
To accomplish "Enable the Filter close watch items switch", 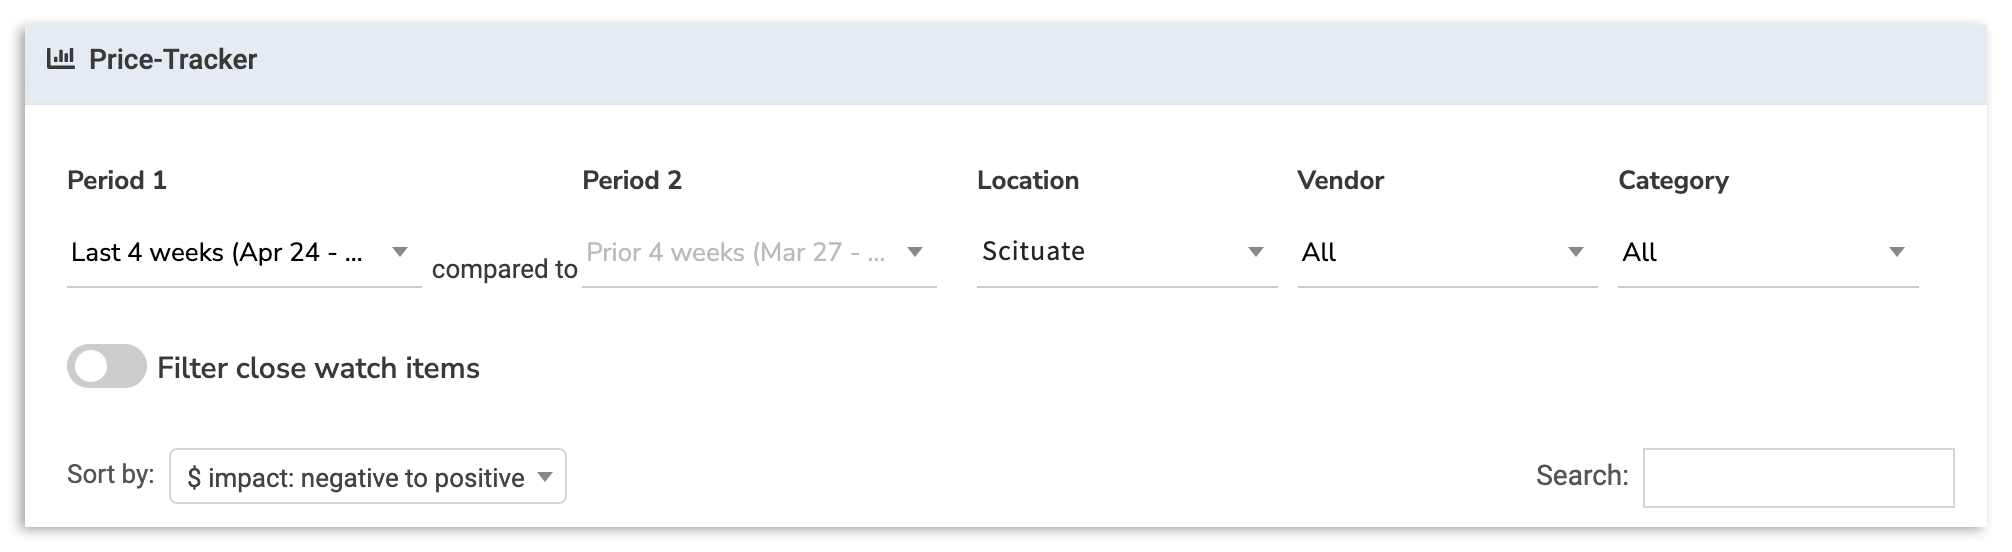I will pyautogui.click(x=106, y=367).
